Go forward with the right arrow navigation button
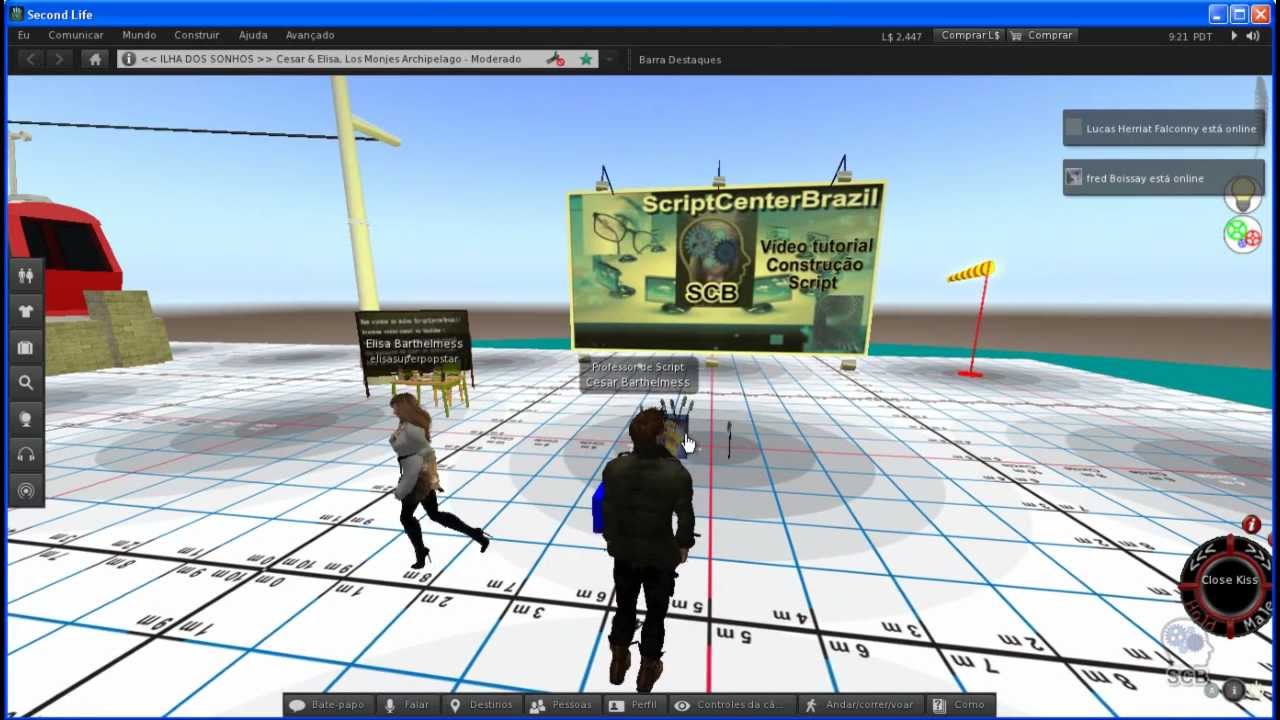Screen dimensions: 1280x720 pos(59,59)
